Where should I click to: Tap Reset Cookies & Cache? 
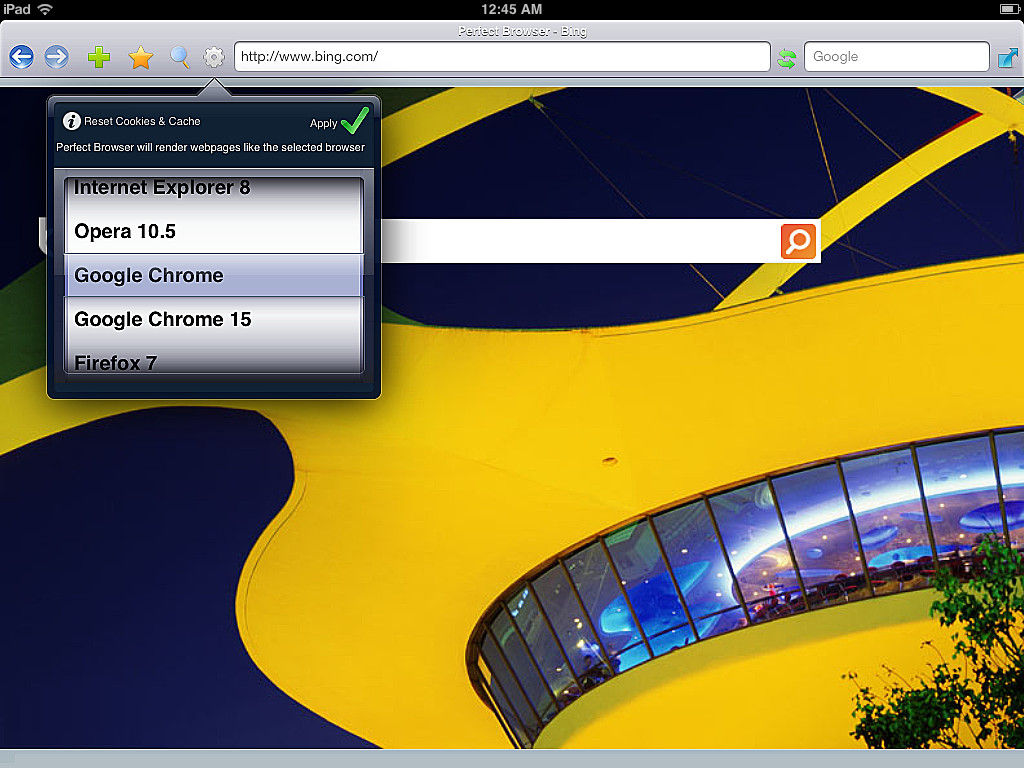point(142,121)
